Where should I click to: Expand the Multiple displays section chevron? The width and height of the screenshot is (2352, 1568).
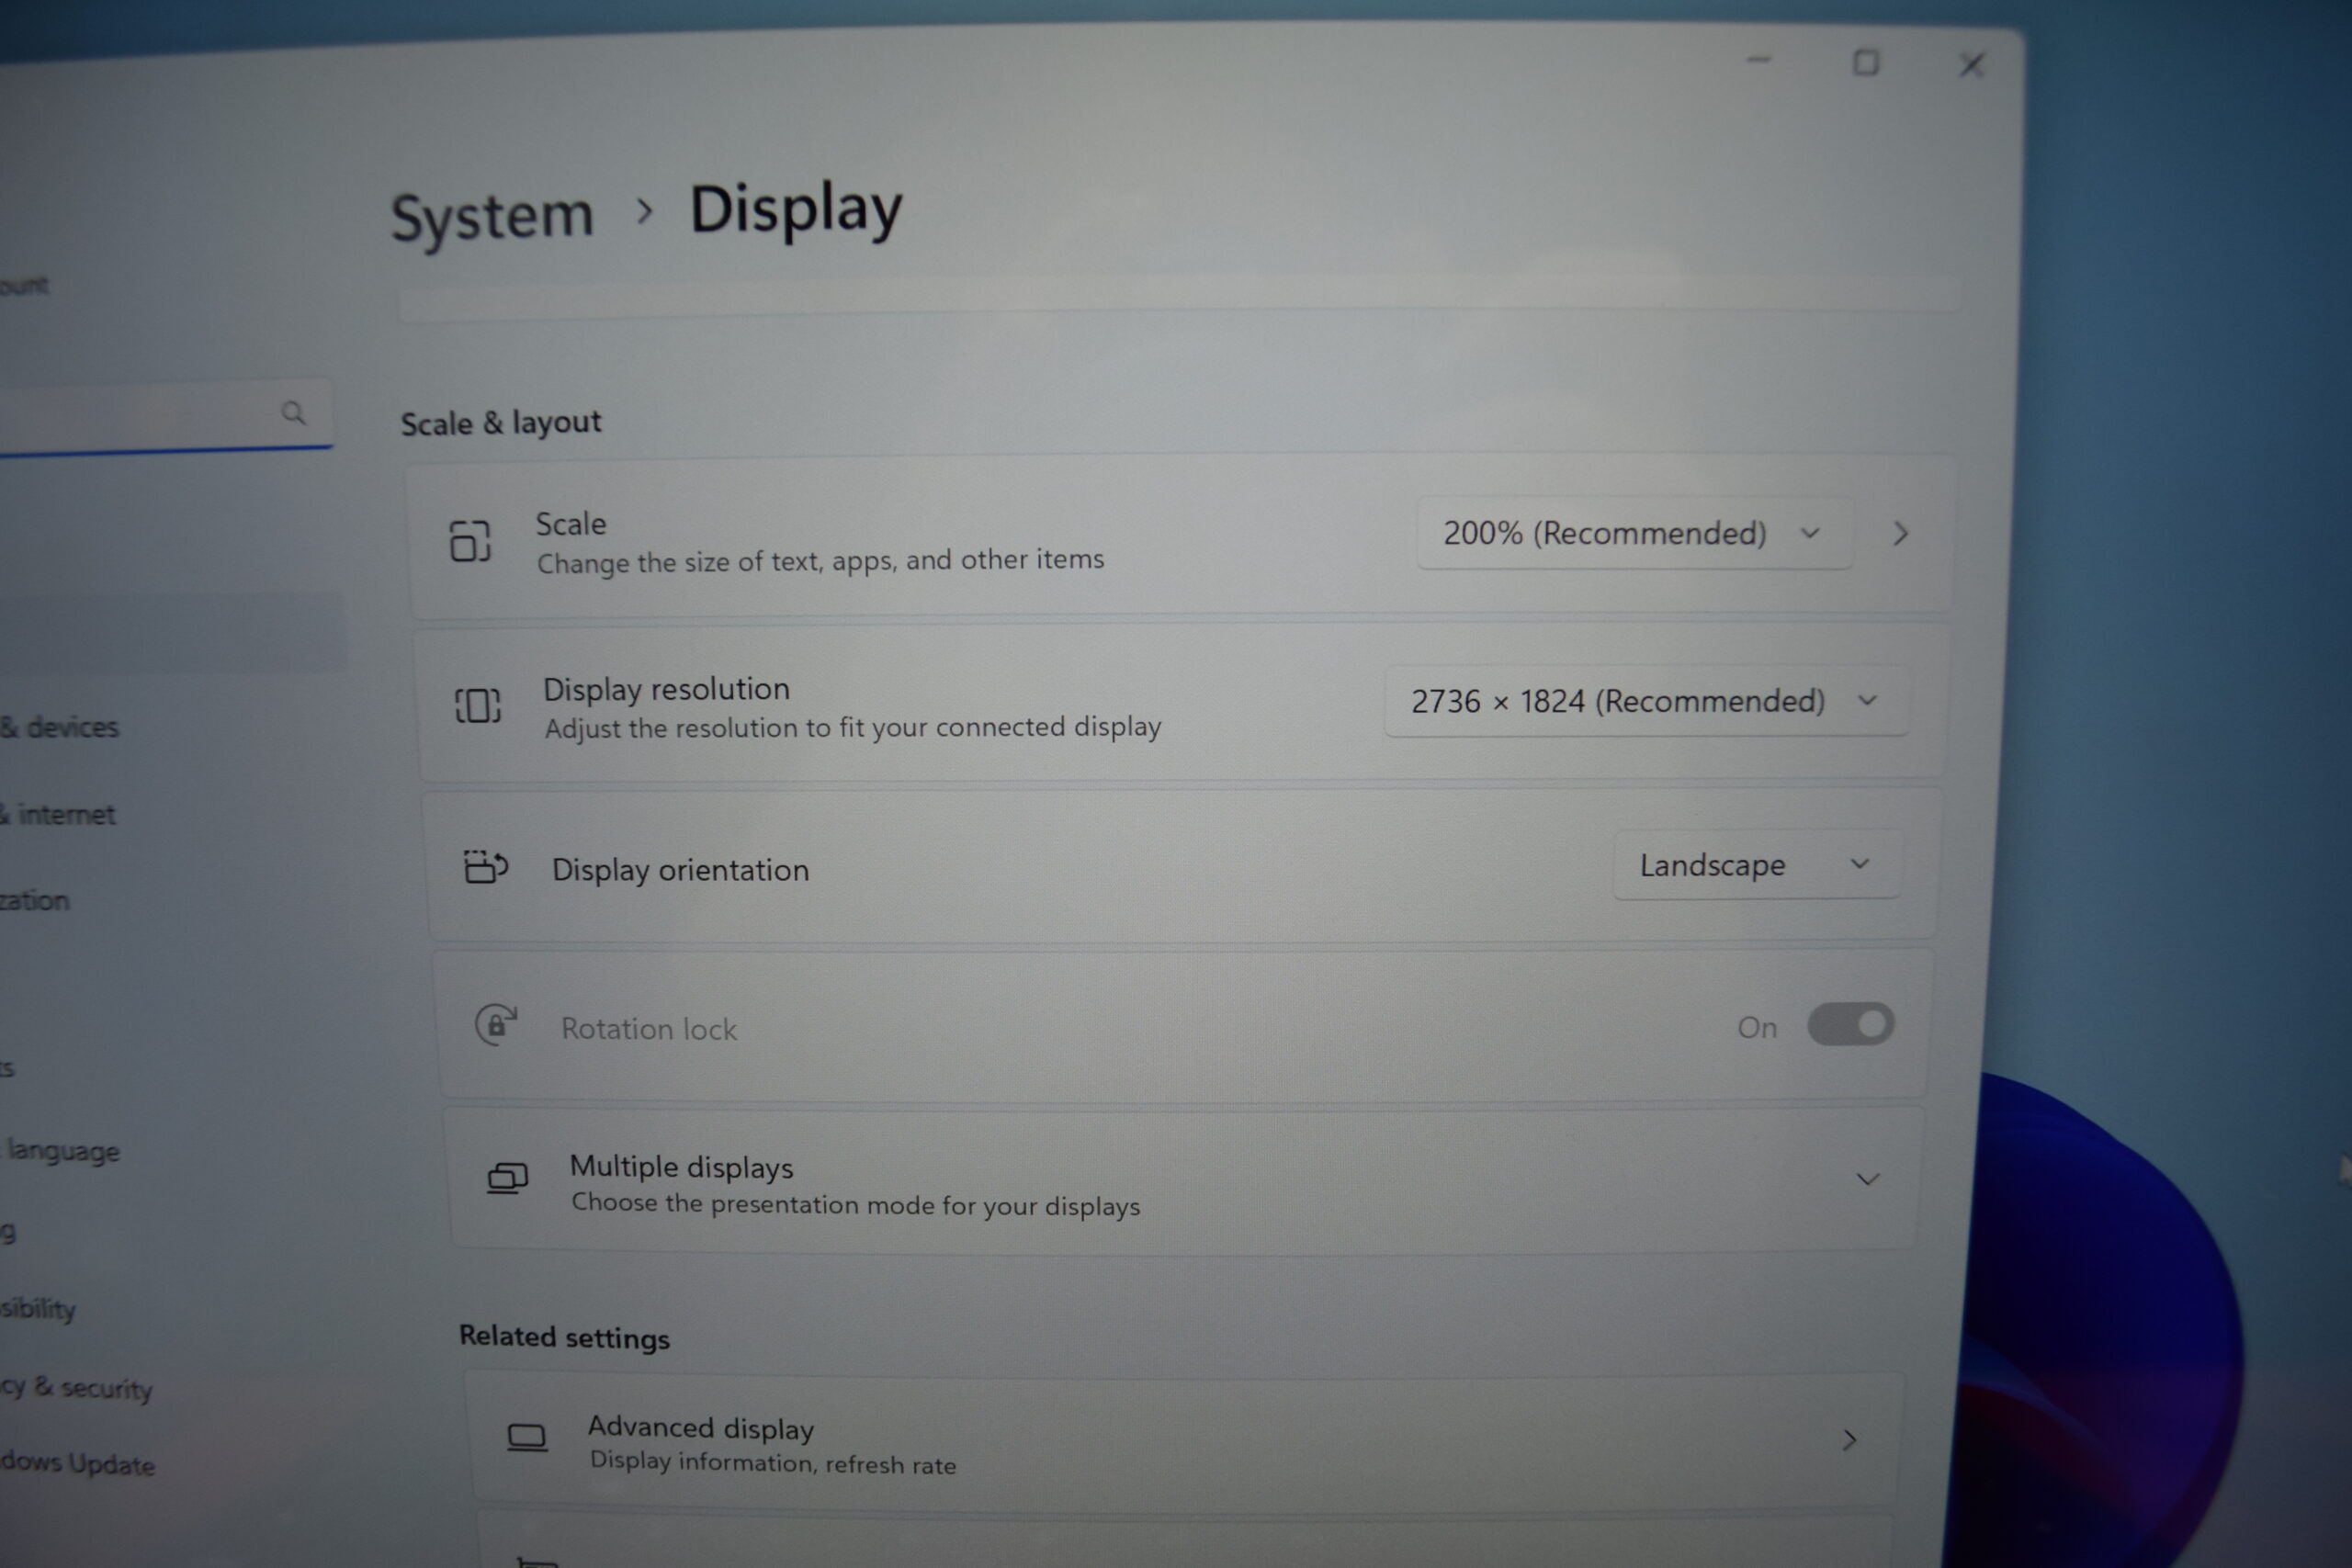[x=1867, y=1180]
